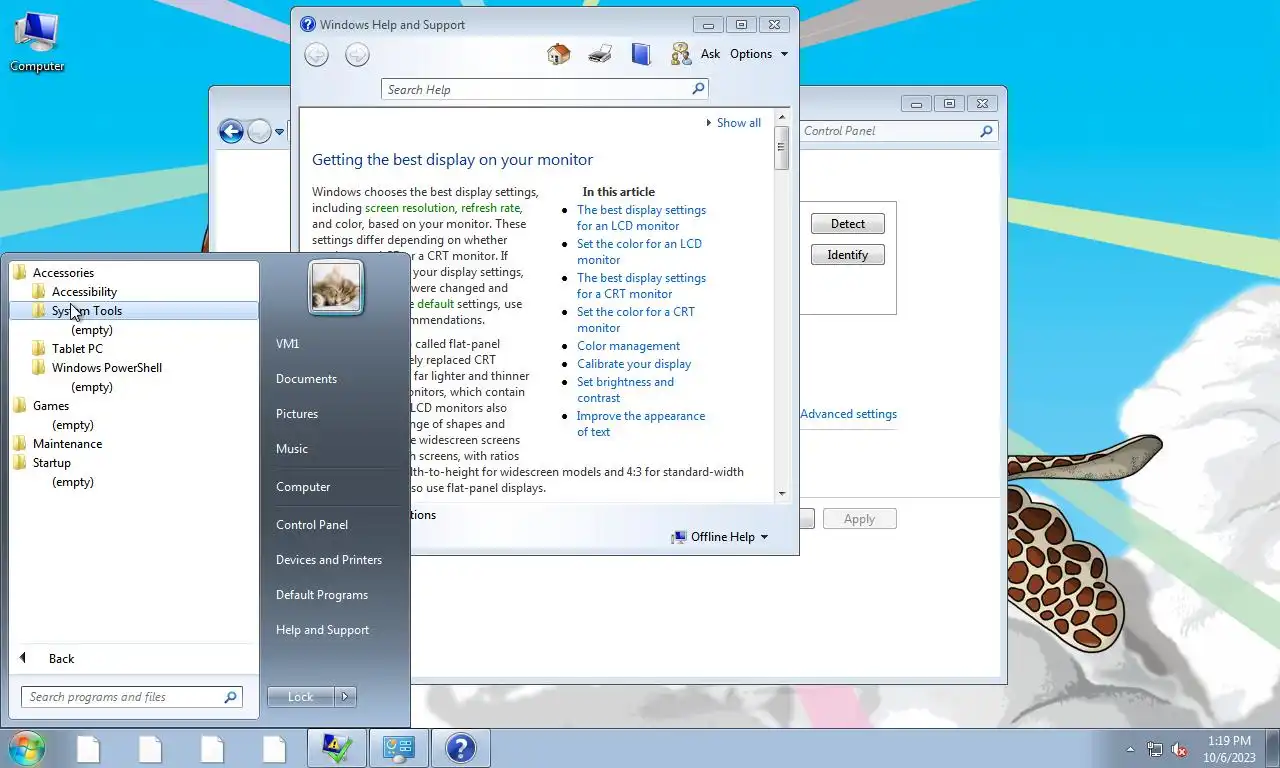Screen dimensions: 1280x768
Task: Click the Ask support person icon
Action: tap(681, 54)
